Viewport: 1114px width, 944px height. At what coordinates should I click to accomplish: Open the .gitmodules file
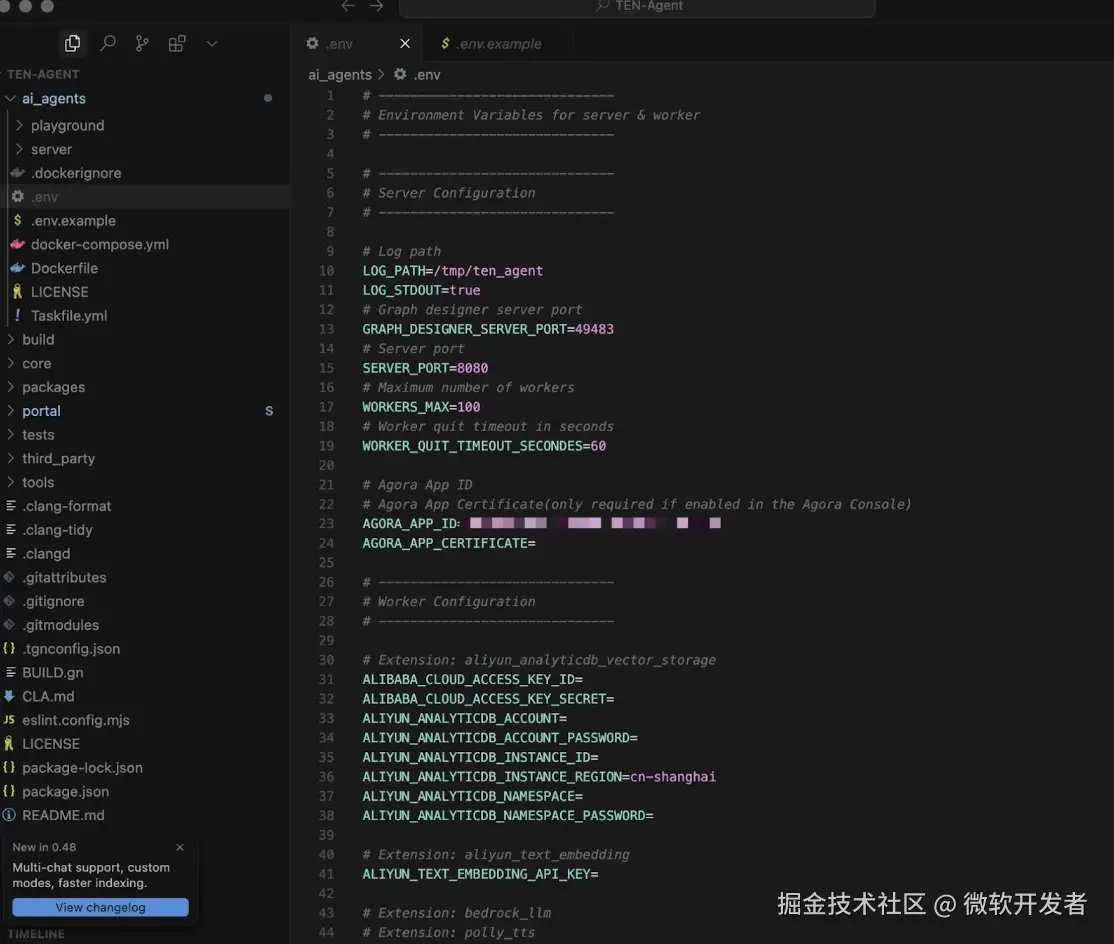pyautogui.click(x=144, y=625)
